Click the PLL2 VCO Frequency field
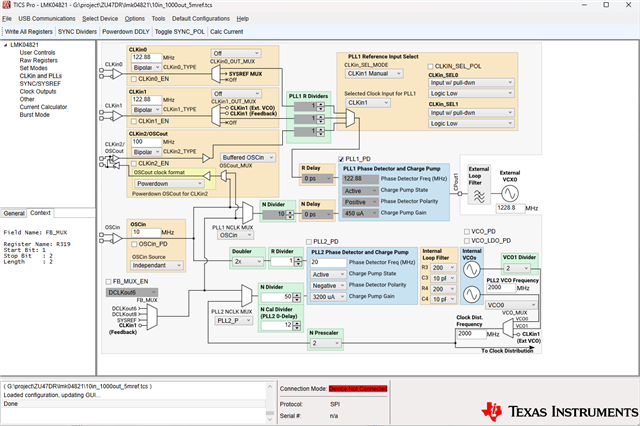Screen dimensions: 640x426 pyautogui.click(x=501, y=288)
